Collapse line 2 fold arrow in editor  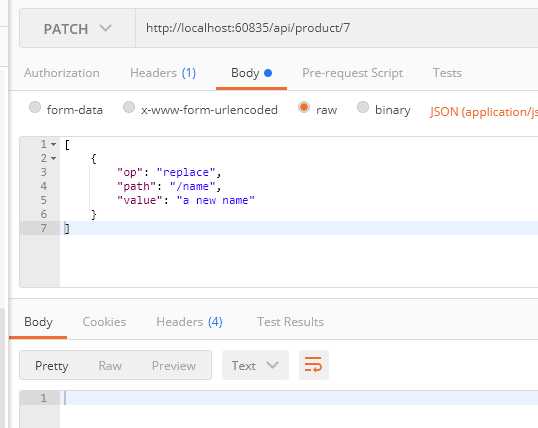[54, 159]
